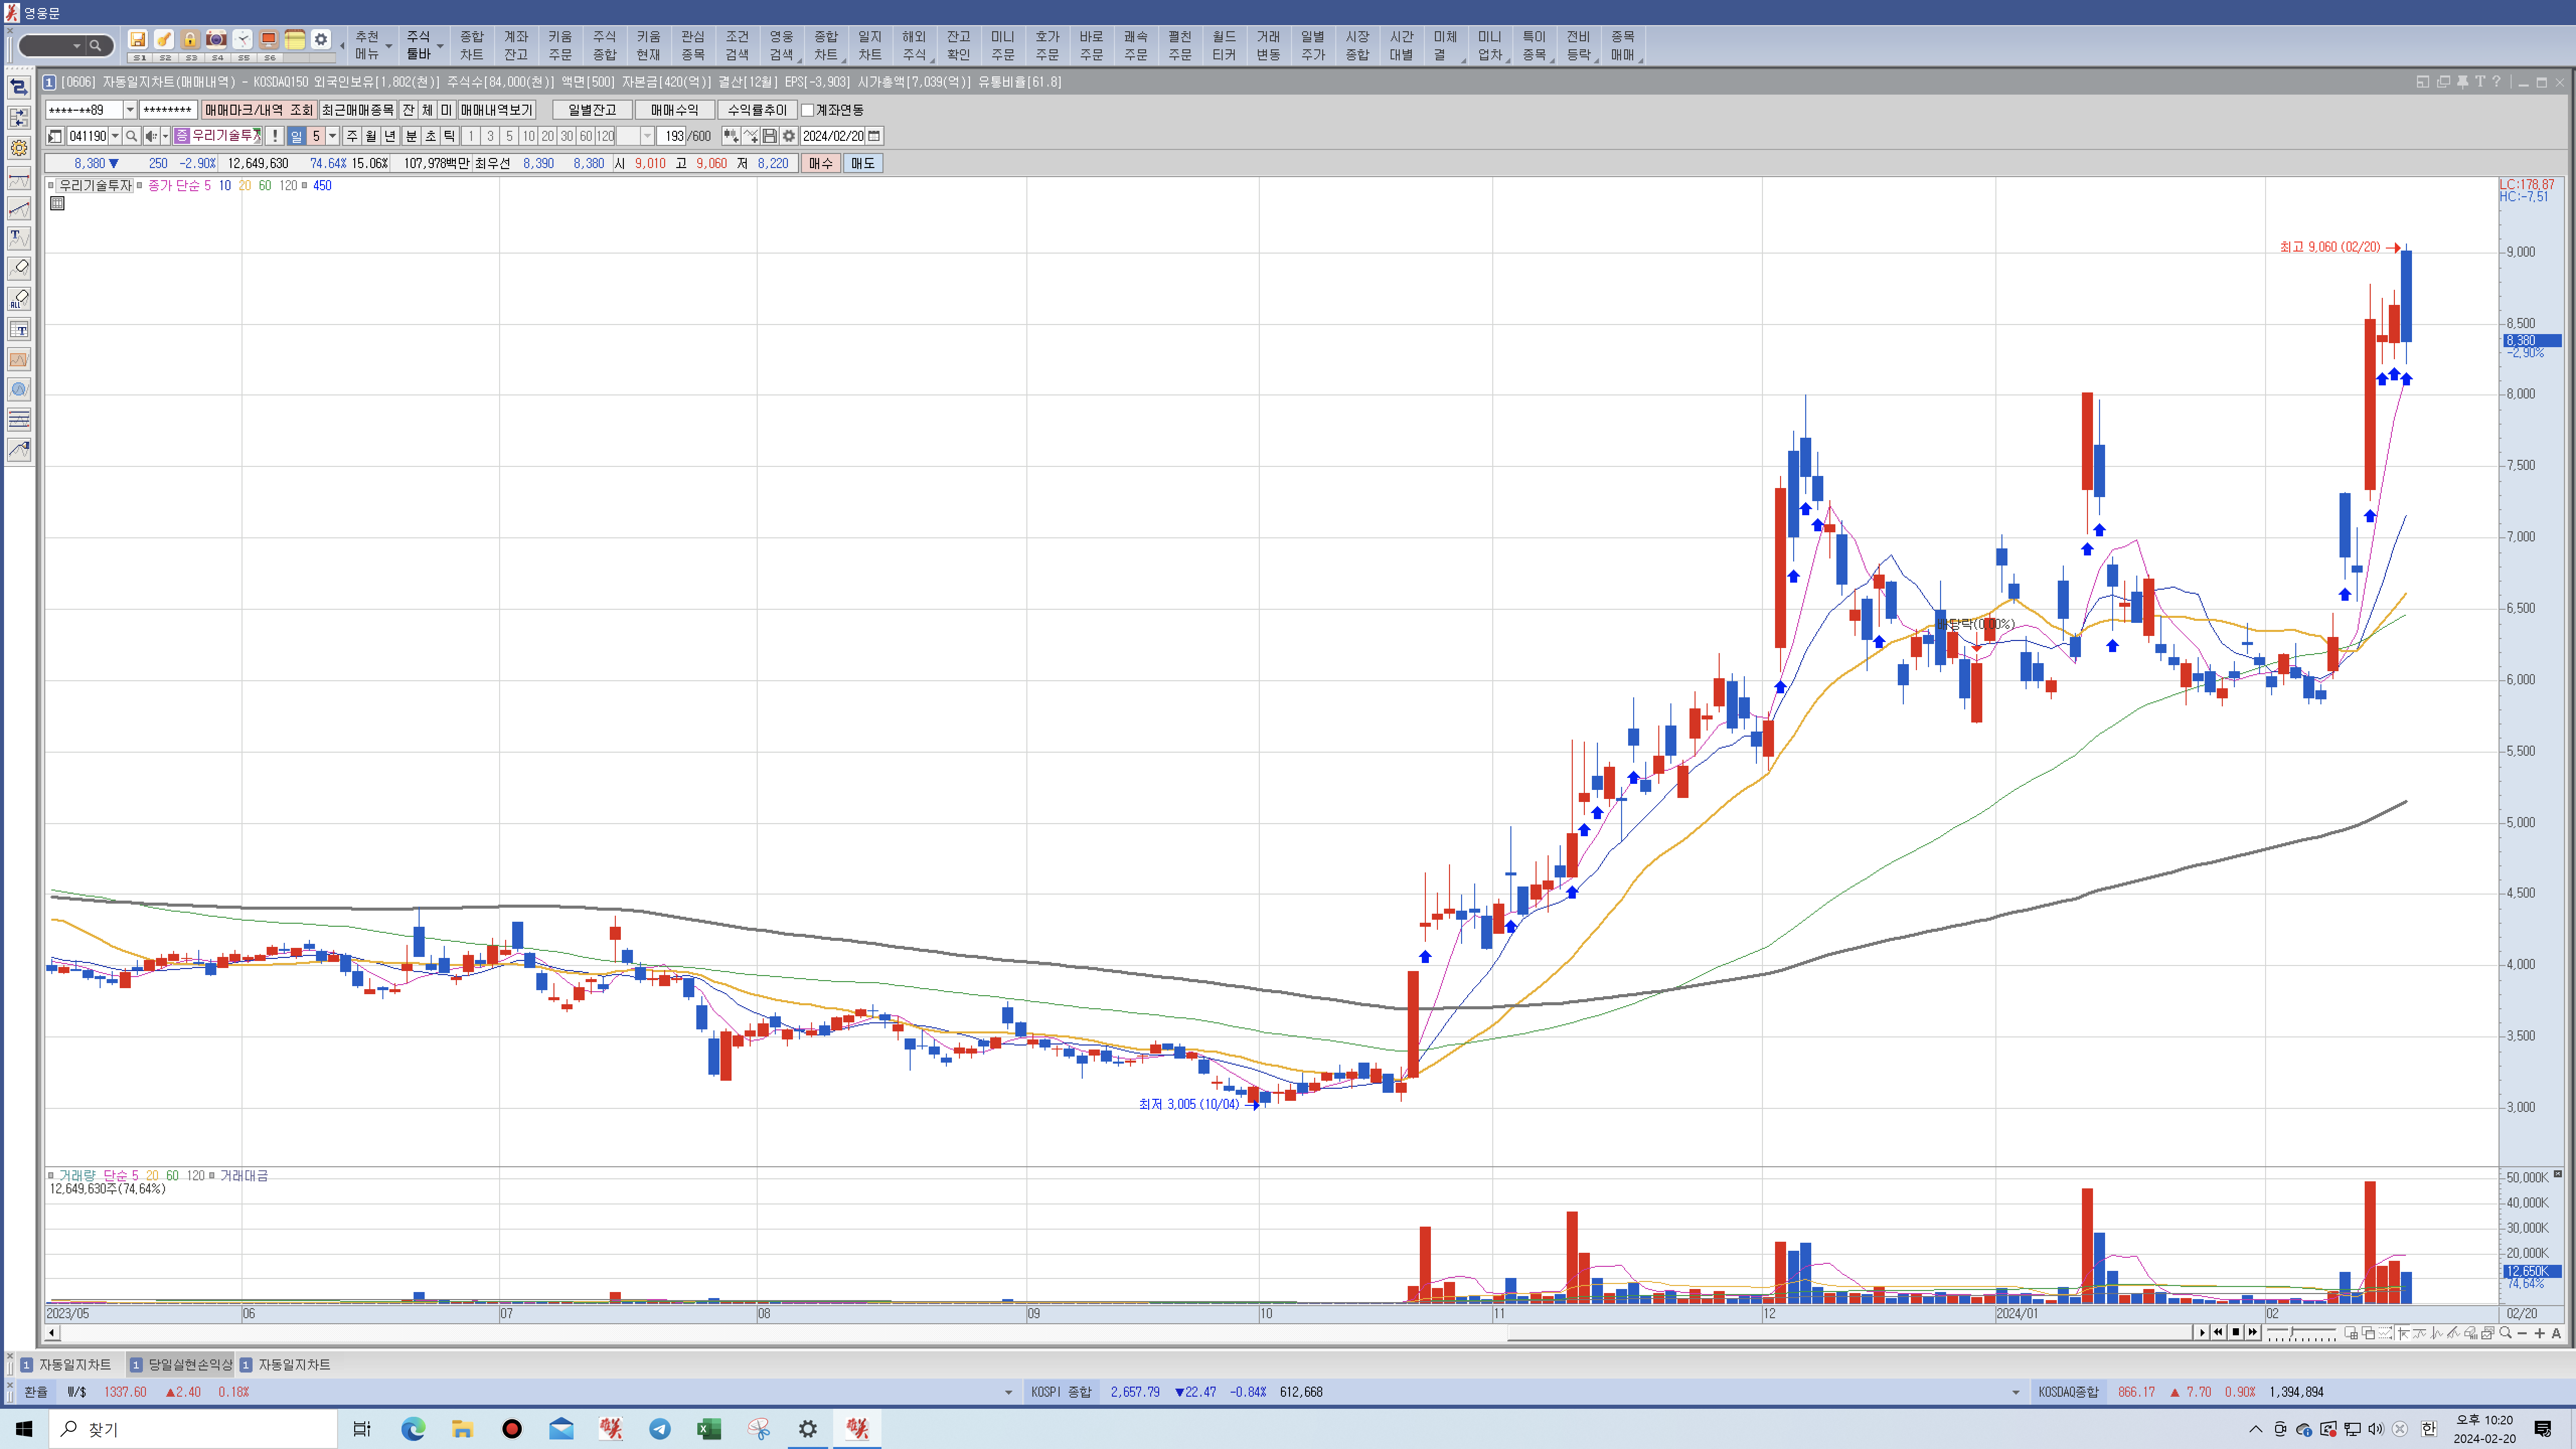Click the chart settings gear beside date field
Screen dimensions: 2576x1449
pyautogui.click(x=789, y=136)
